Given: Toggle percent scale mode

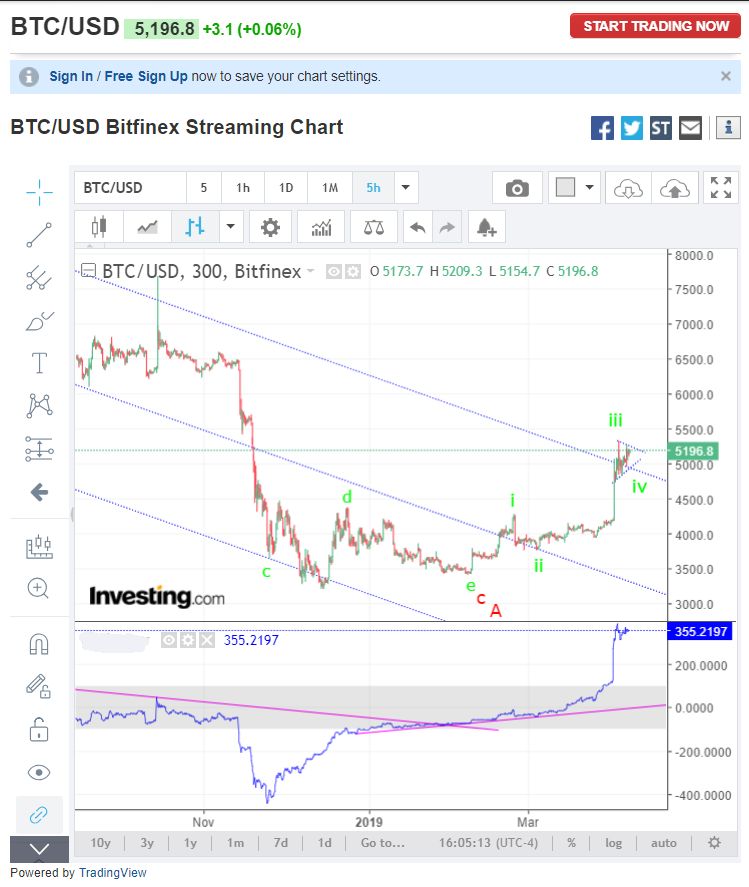Looking at the screenshot, I should click(571, 843).
